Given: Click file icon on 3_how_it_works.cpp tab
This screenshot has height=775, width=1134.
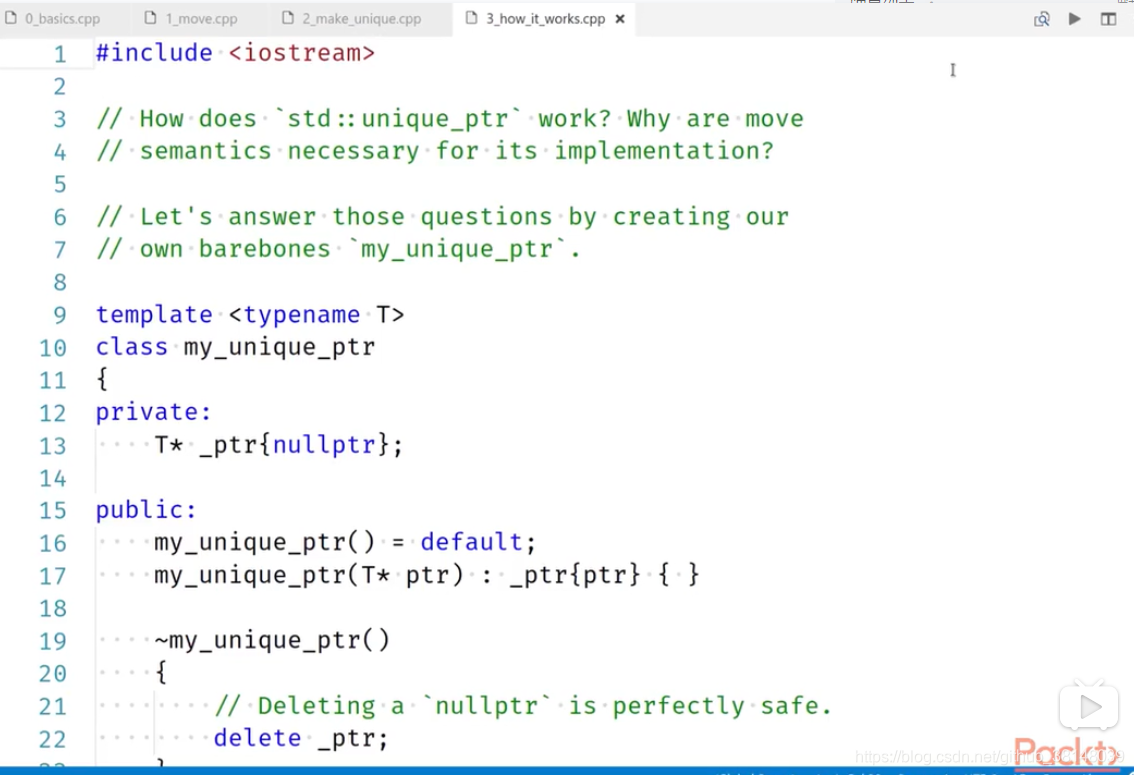Looking at the screenshot, I should 472,17.
